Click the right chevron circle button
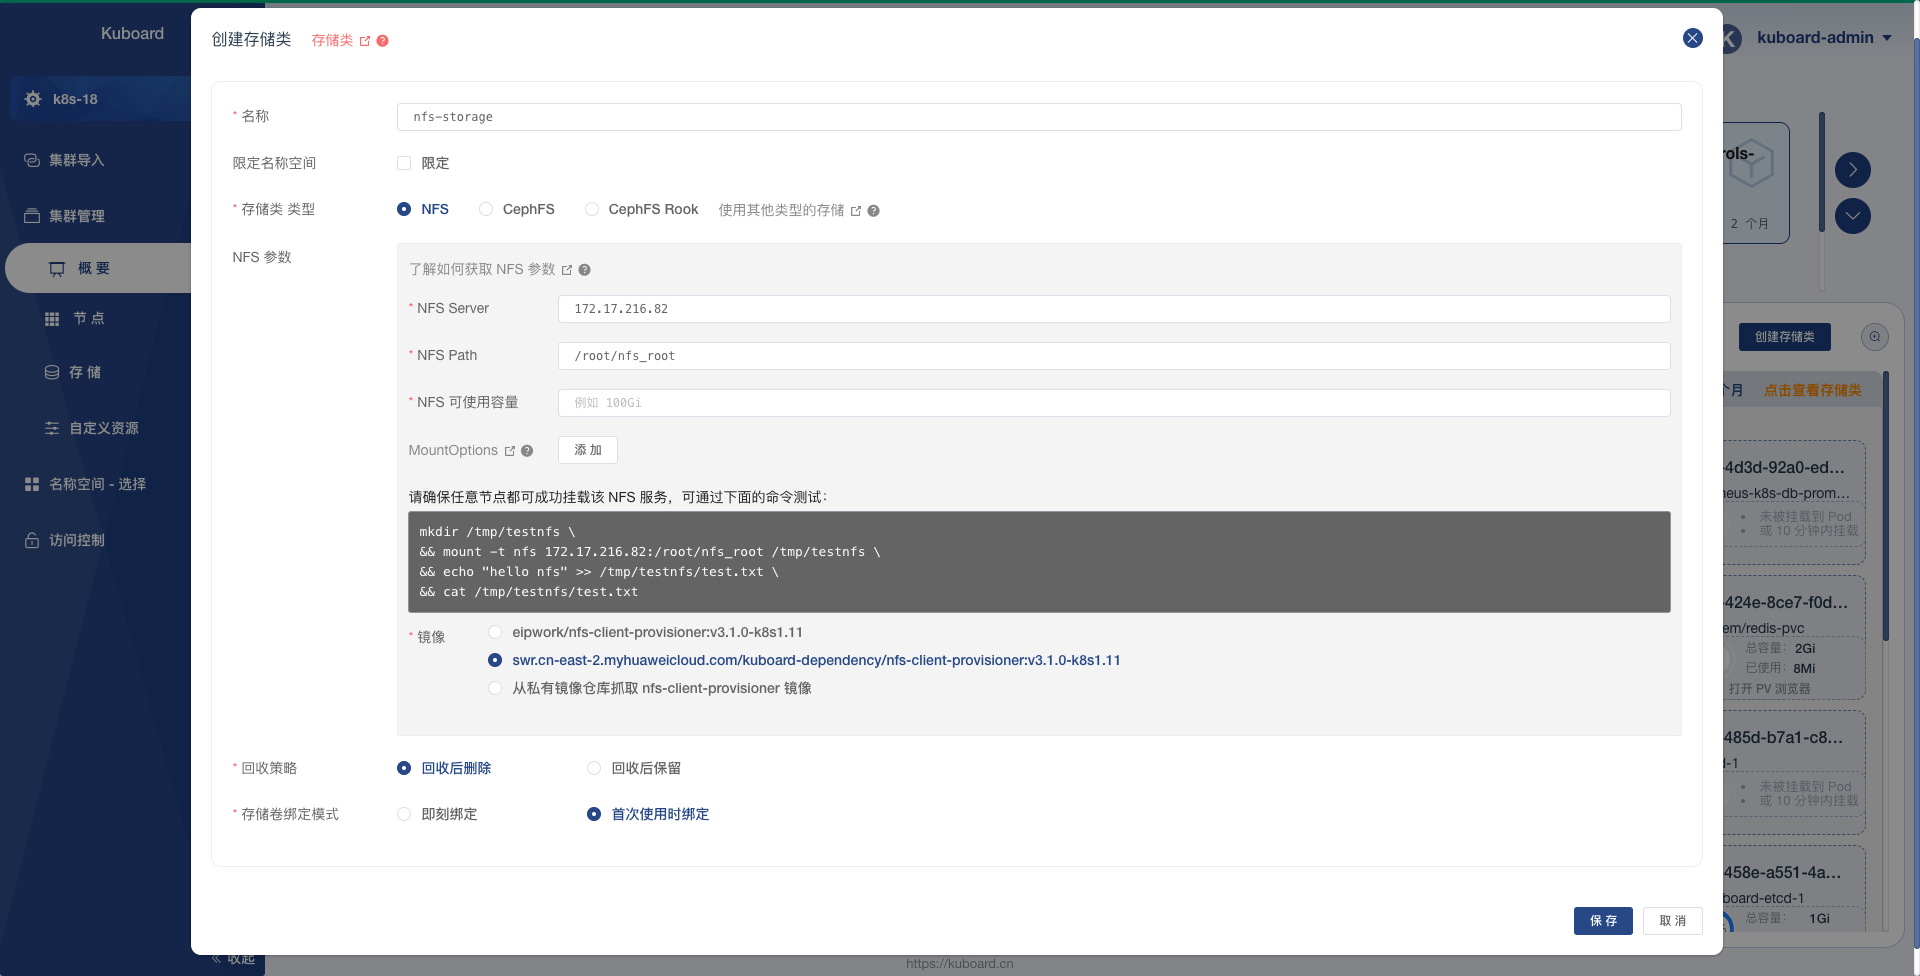Image resolution: width=1920 pixels, height=976 pixels. [1853, 170]
